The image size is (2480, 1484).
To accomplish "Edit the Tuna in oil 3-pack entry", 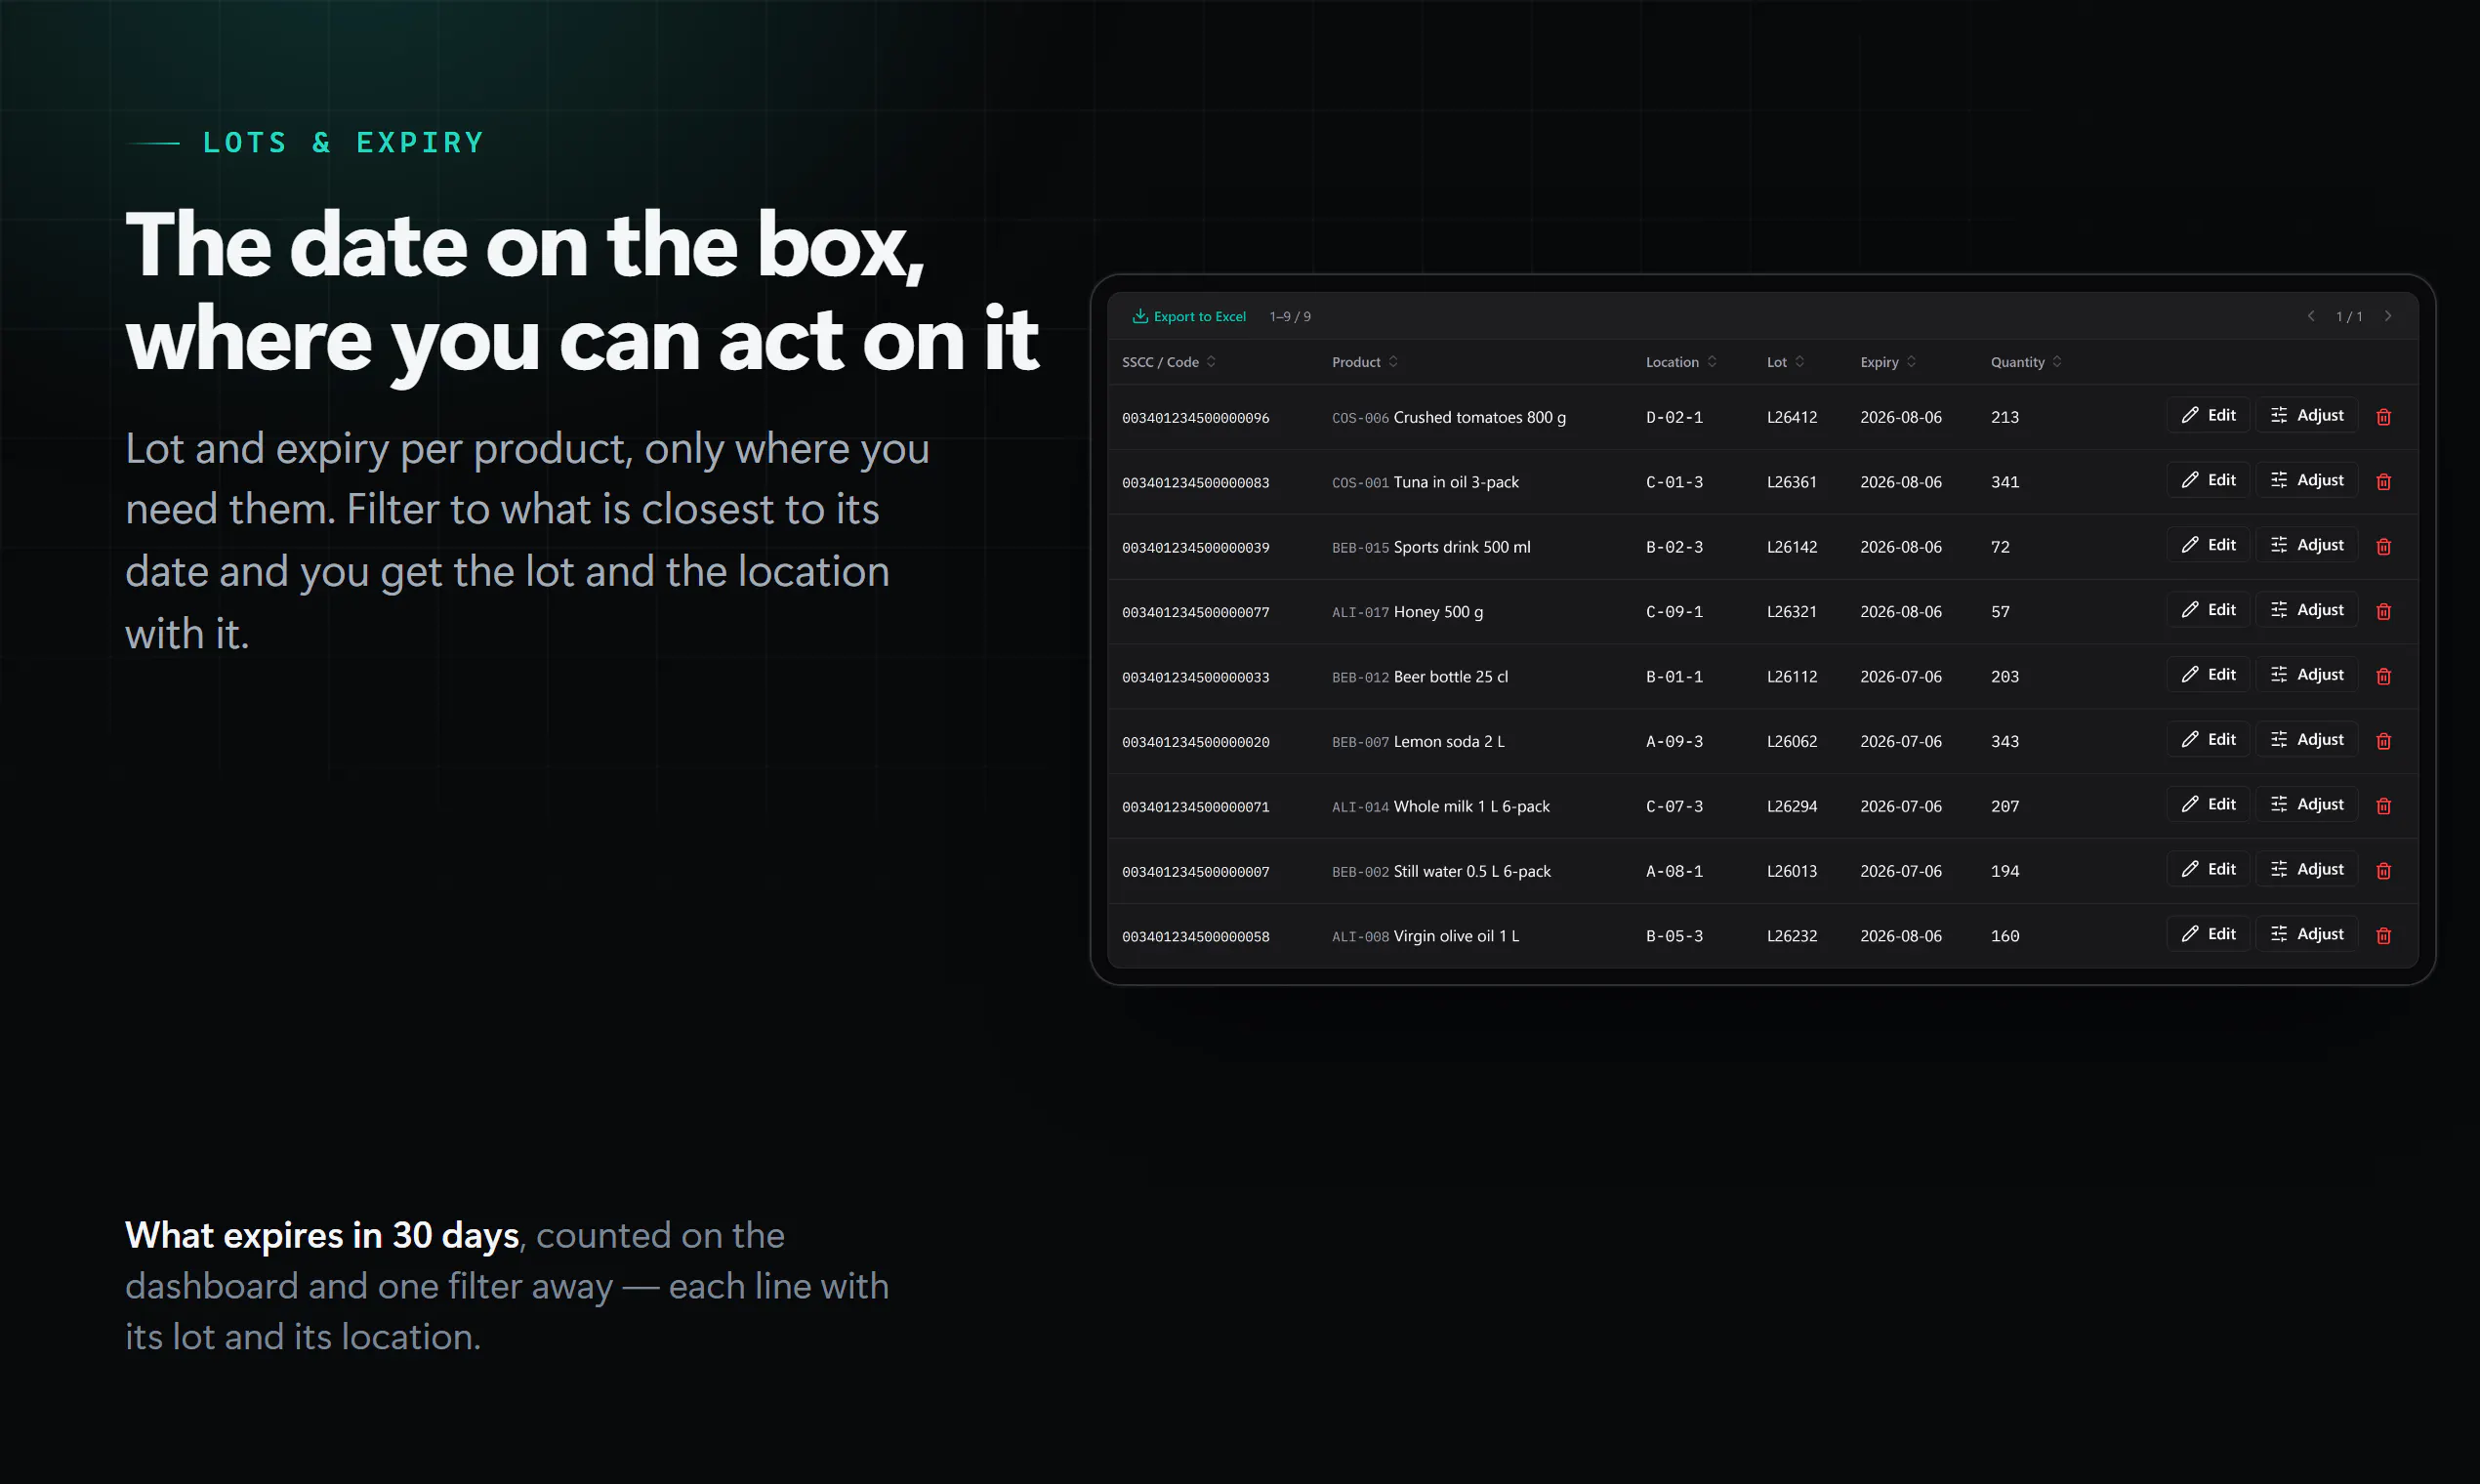I will pos(2208,480).
